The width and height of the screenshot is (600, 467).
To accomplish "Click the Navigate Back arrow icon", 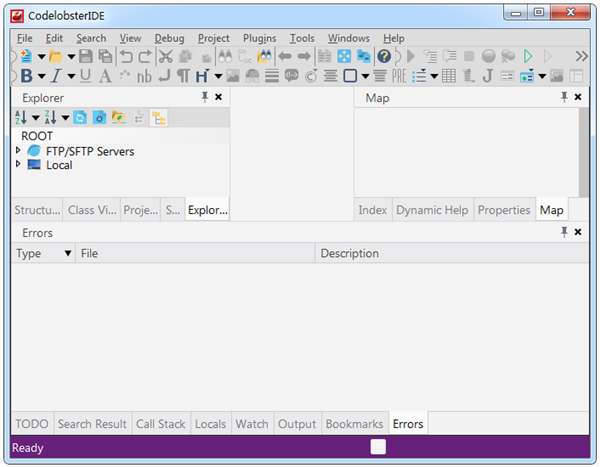I will tap(285, 57).
